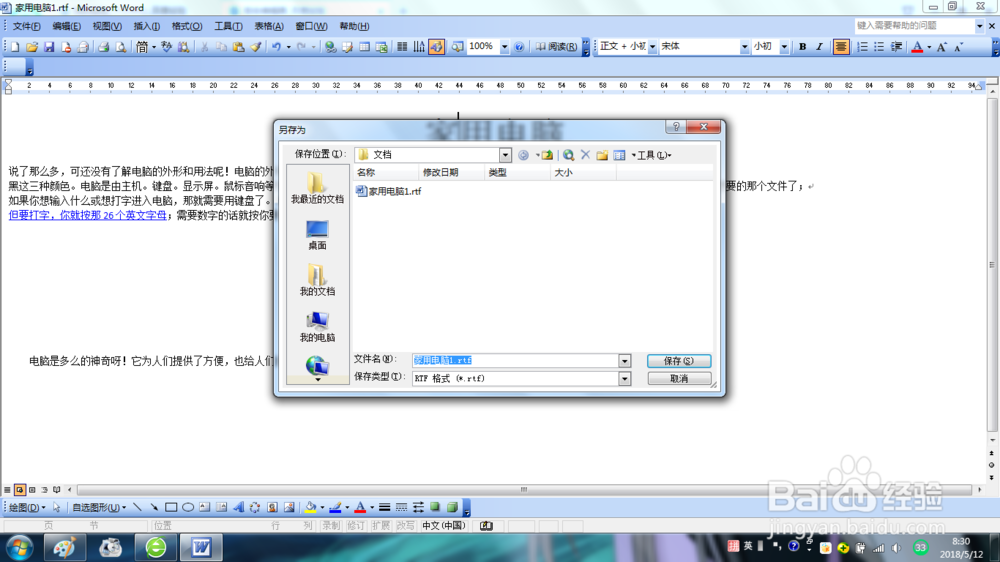Open the 自选图形 AutoShapes dropdown
The image size is (1000, 562).
(x=99, y=508)
